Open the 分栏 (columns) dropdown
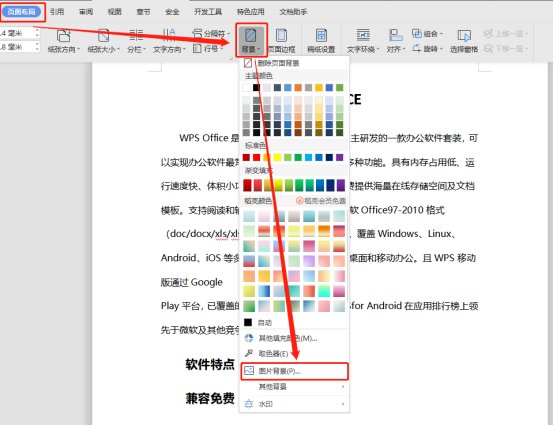554x426 pixels. point(136,41)
